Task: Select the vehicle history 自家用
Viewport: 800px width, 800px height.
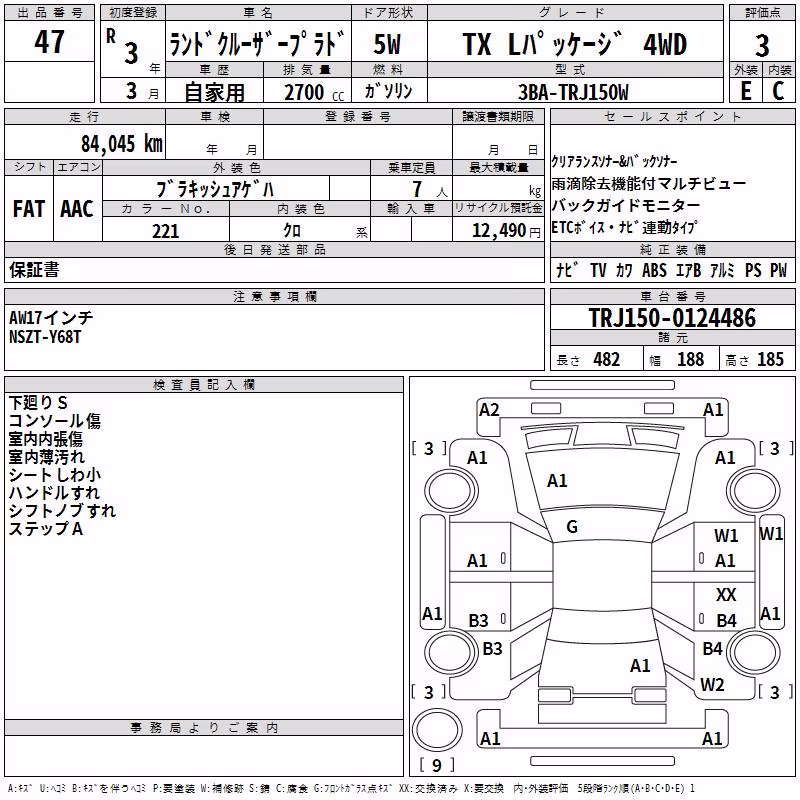Action: pos(215,92)
